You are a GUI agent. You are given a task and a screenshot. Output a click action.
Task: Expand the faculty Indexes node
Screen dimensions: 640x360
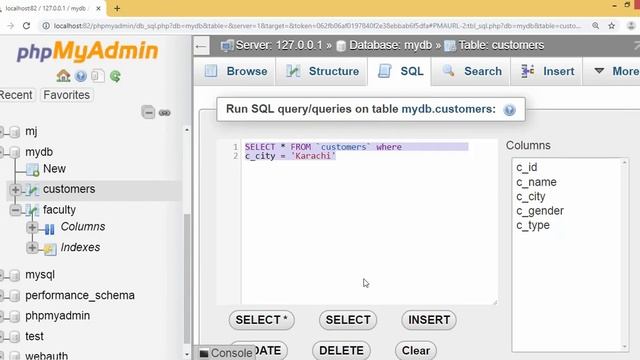click(32, 248)
